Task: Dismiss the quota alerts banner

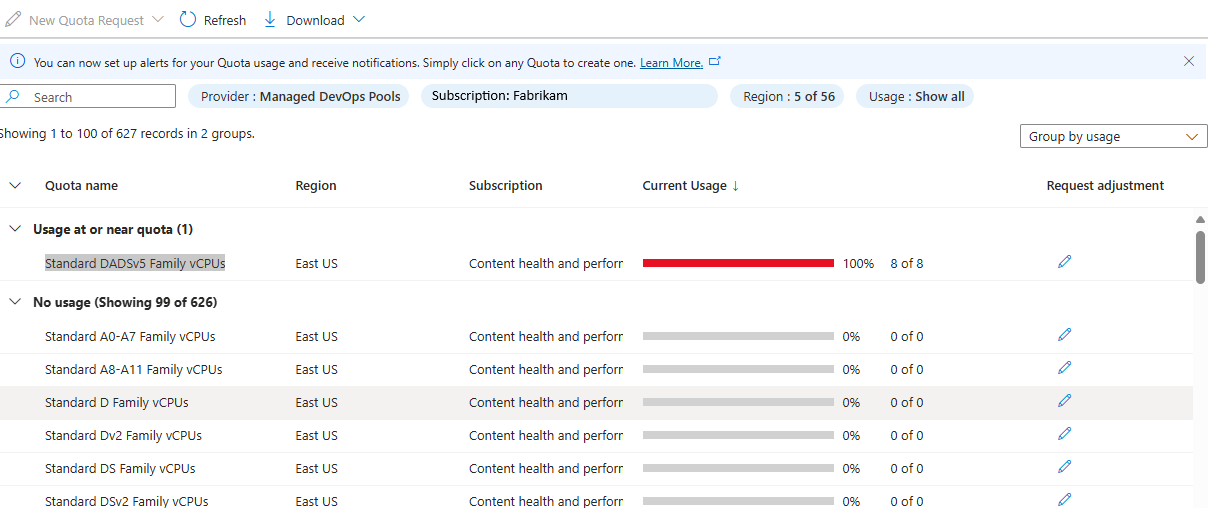Action: [x=1189, y=61]
